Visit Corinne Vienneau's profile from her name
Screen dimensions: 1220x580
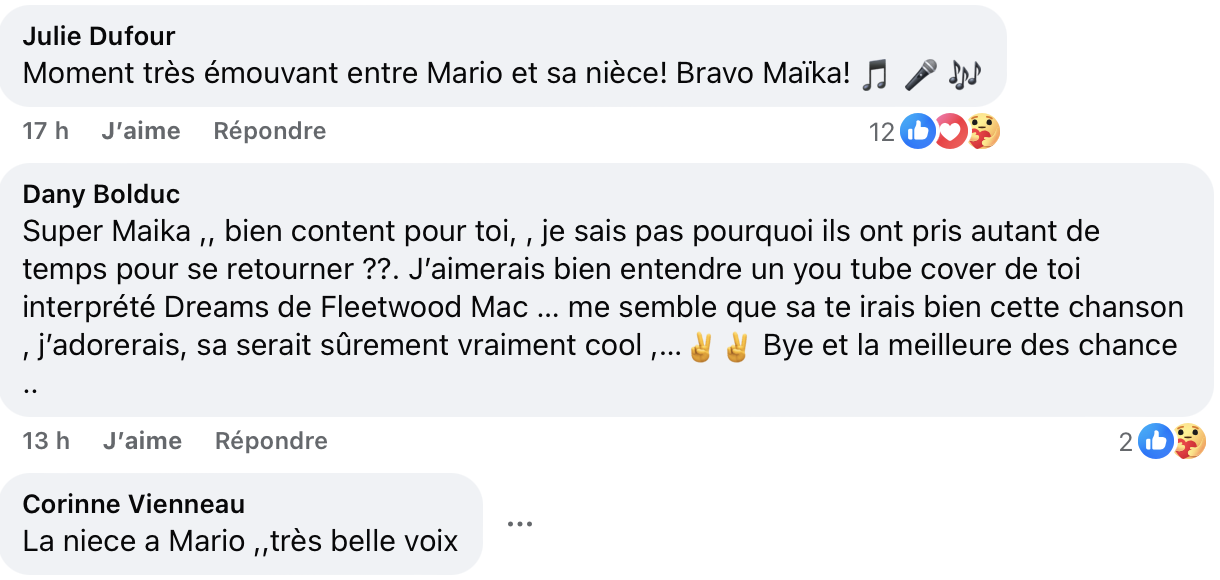point(134,504)
